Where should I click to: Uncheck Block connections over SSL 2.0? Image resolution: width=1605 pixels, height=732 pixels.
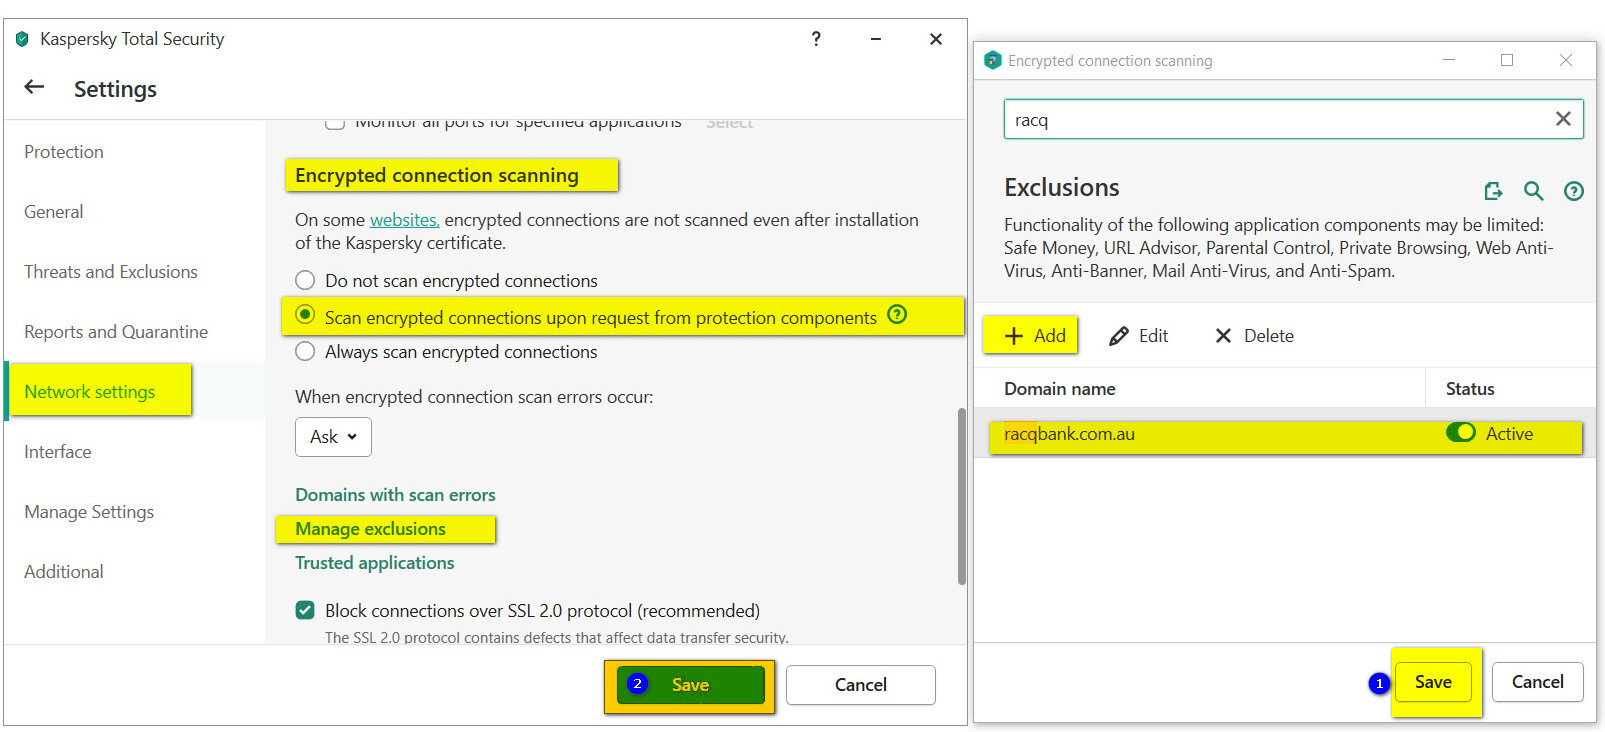[305, 609]
